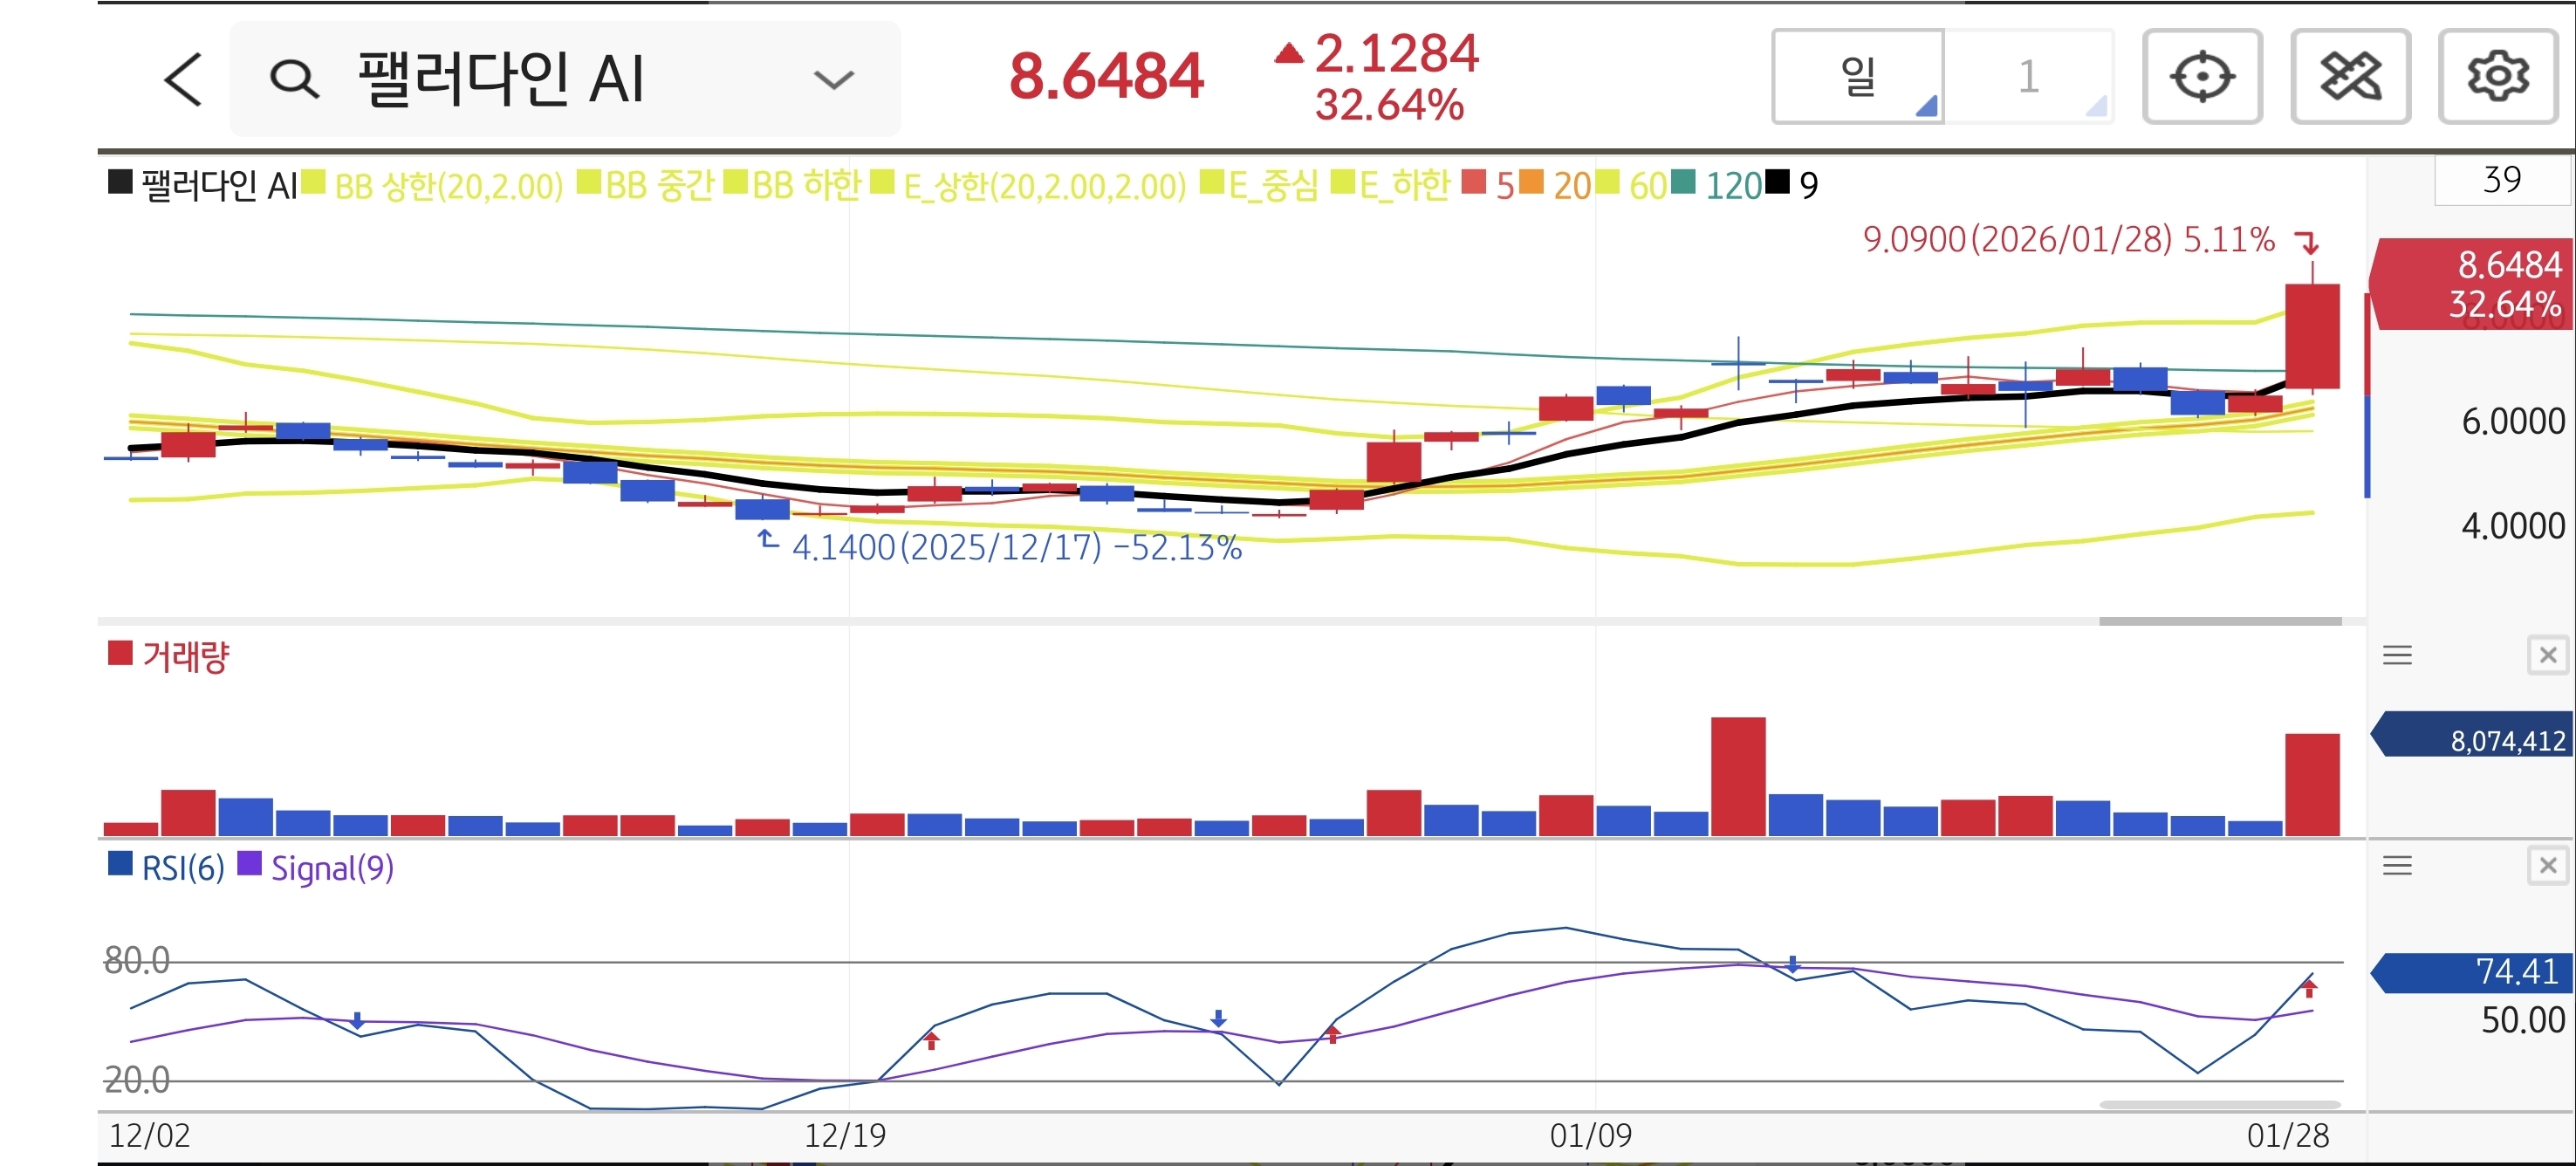
Task: Open the RSI panel hamburger menu
Action: (x=2397, y=865)
